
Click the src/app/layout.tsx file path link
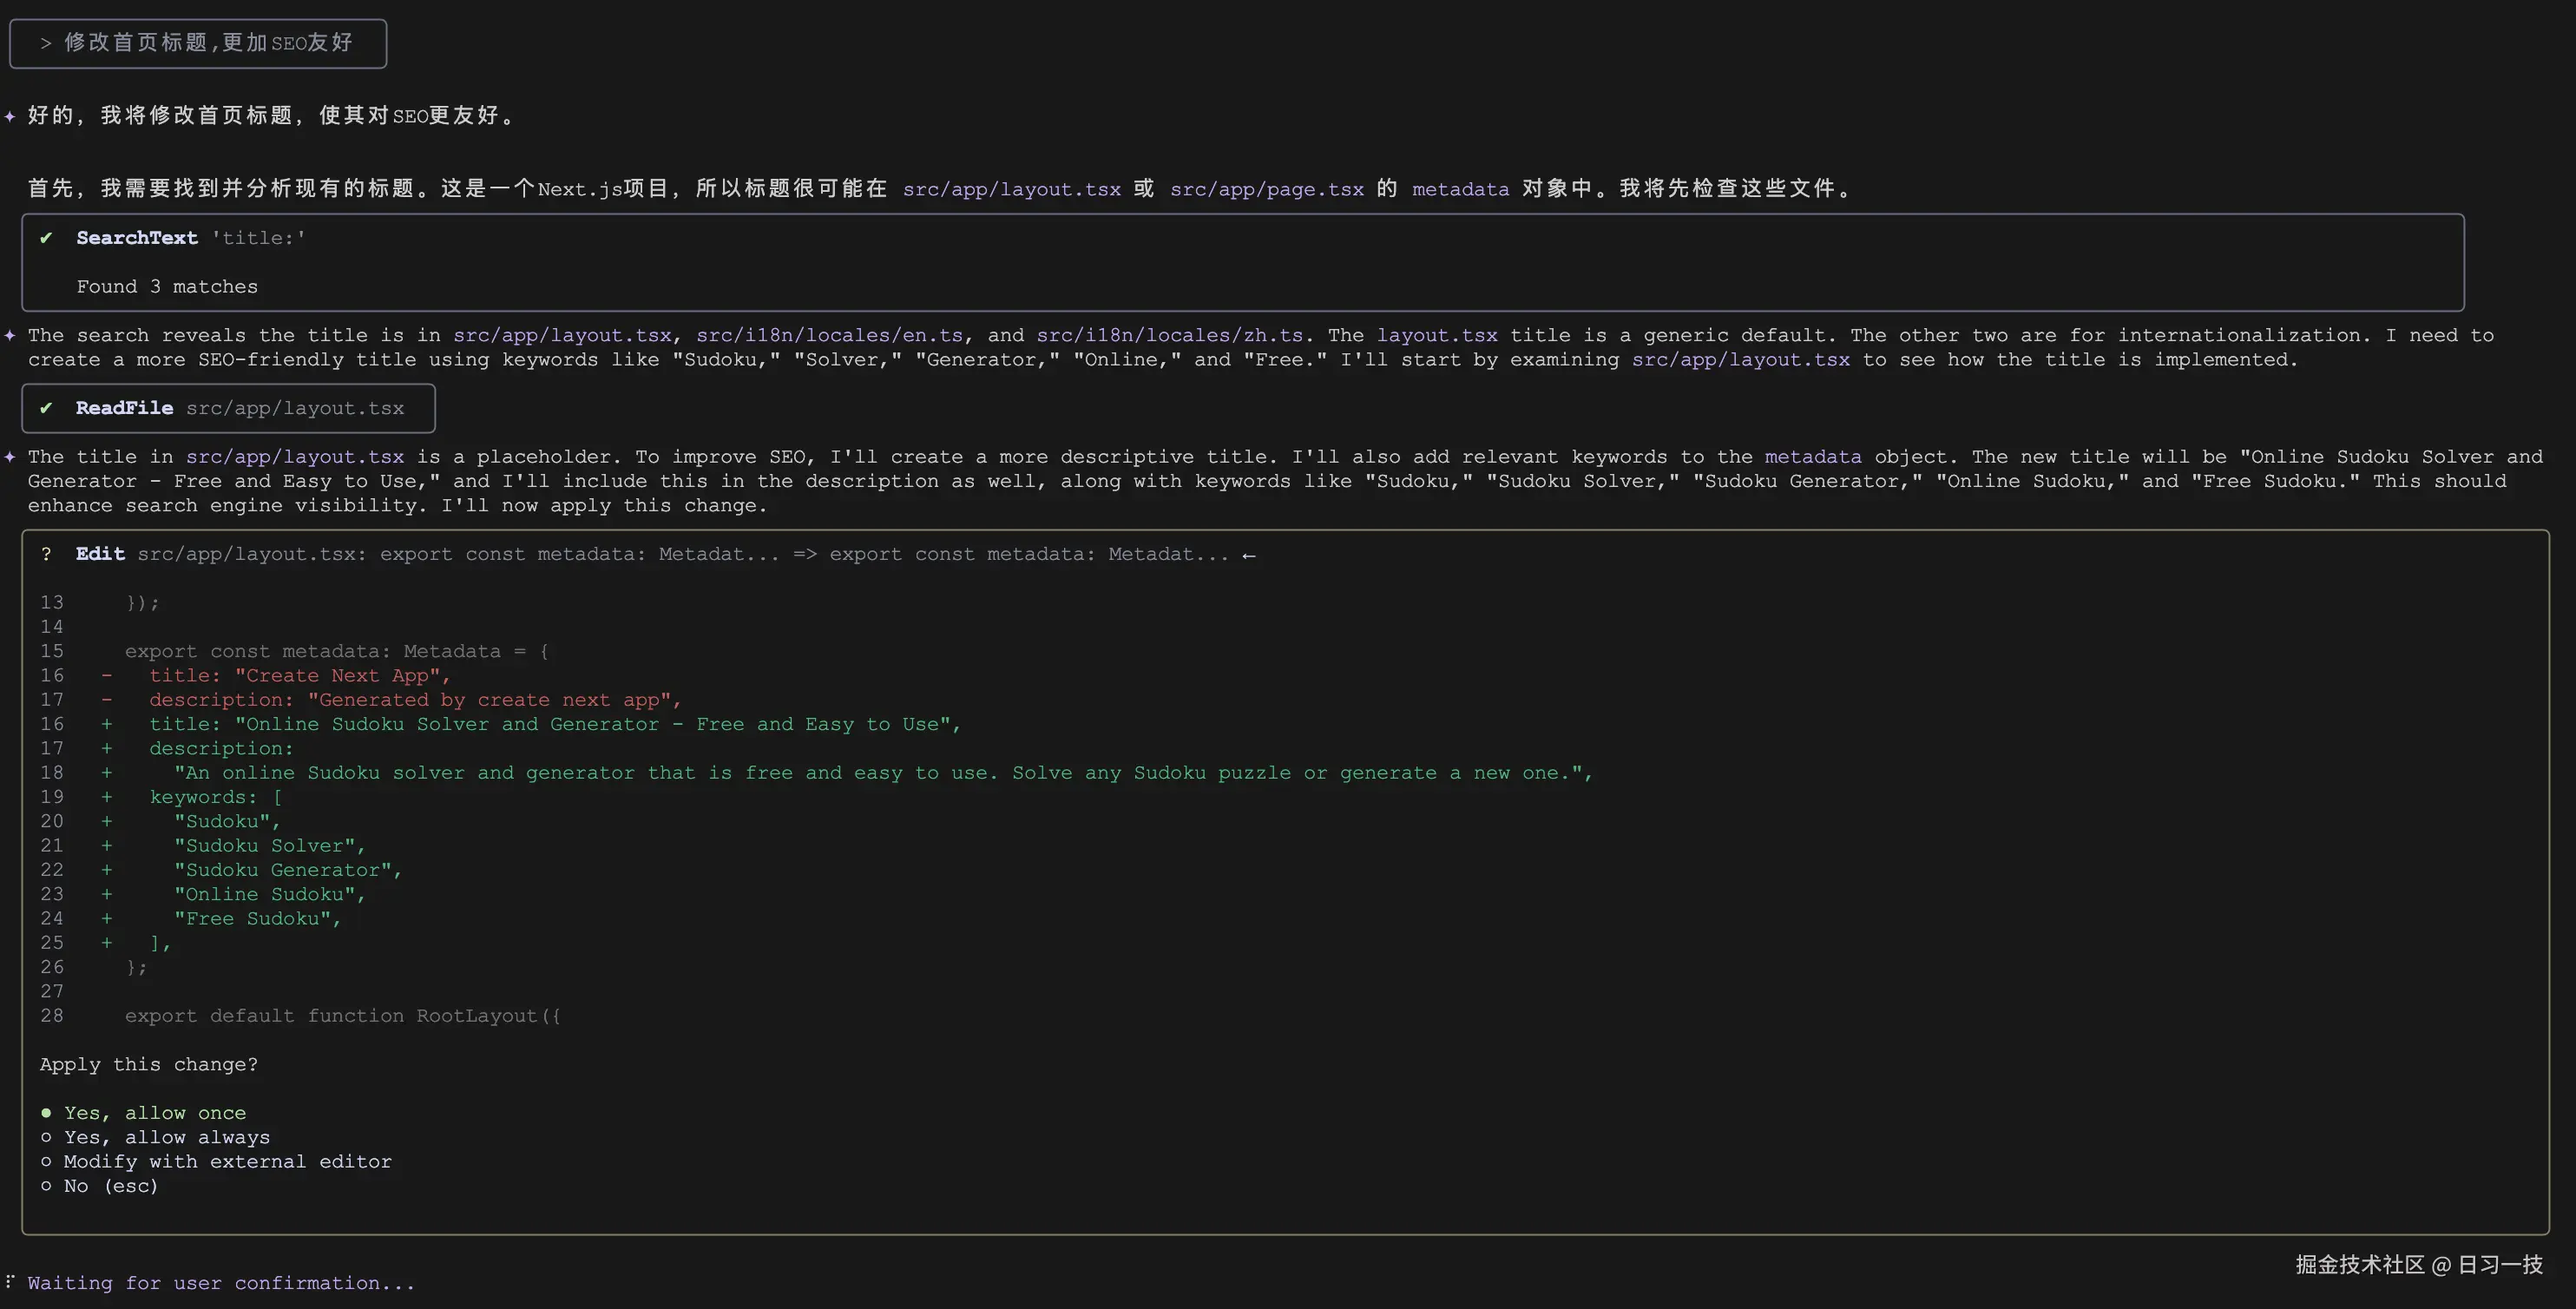click(1011, 189)
